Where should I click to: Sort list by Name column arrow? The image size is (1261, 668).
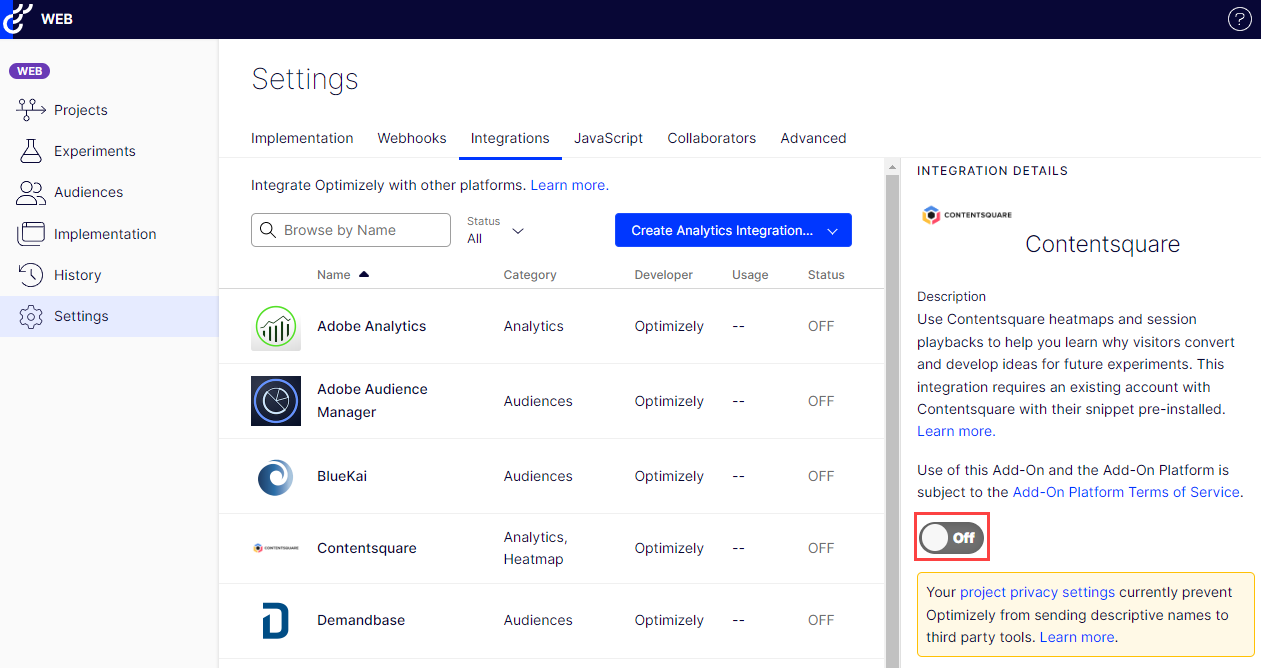click(x=364, y=274)
